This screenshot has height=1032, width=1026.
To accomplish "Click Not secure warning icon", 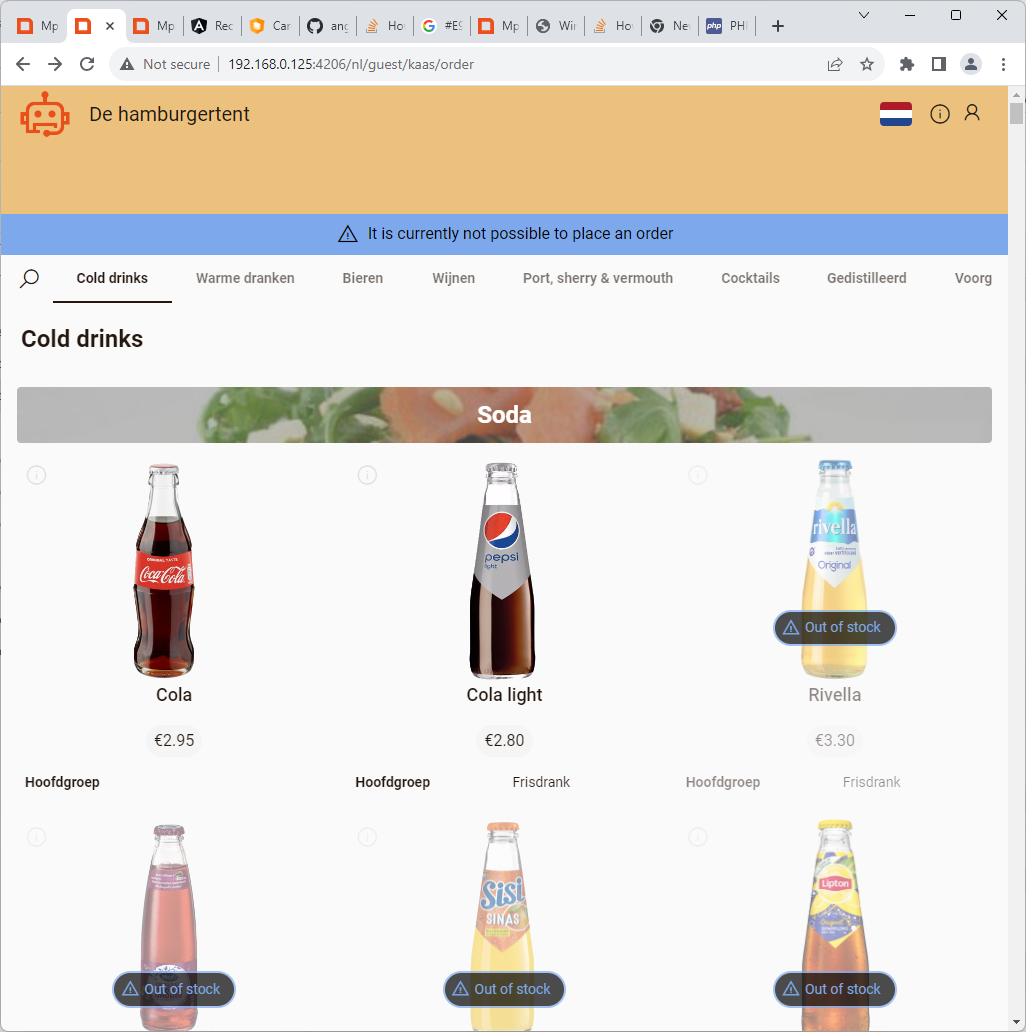I will [x=127, y=64].
